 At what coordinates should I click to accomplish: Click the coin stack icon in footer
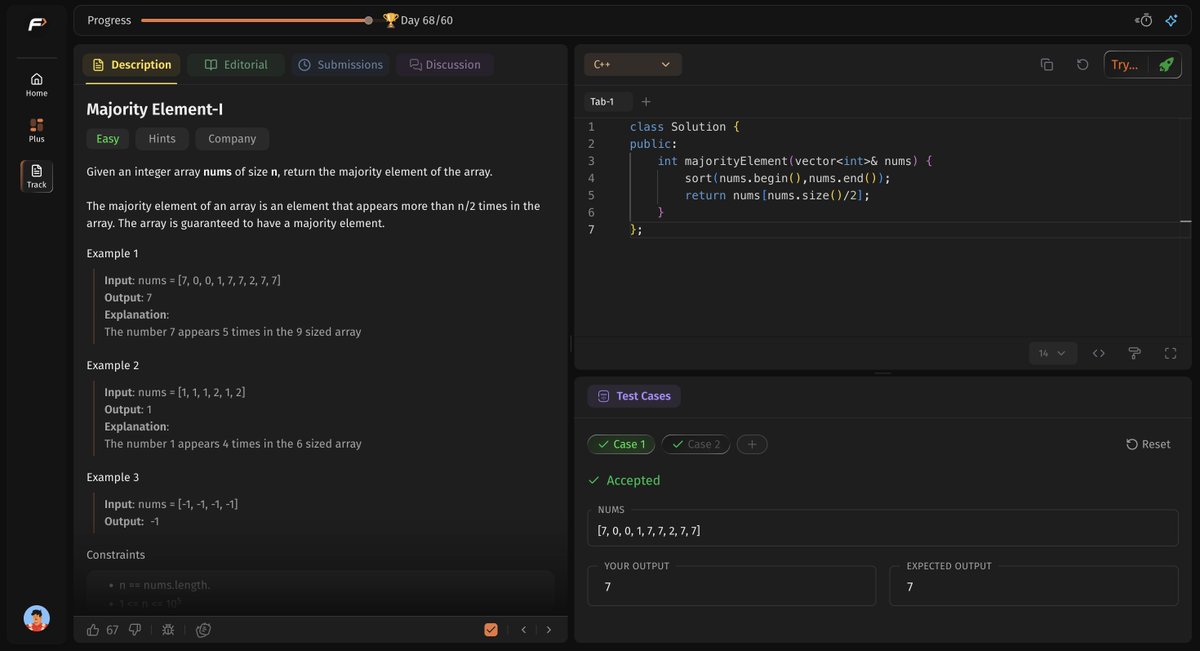point(203,630)
